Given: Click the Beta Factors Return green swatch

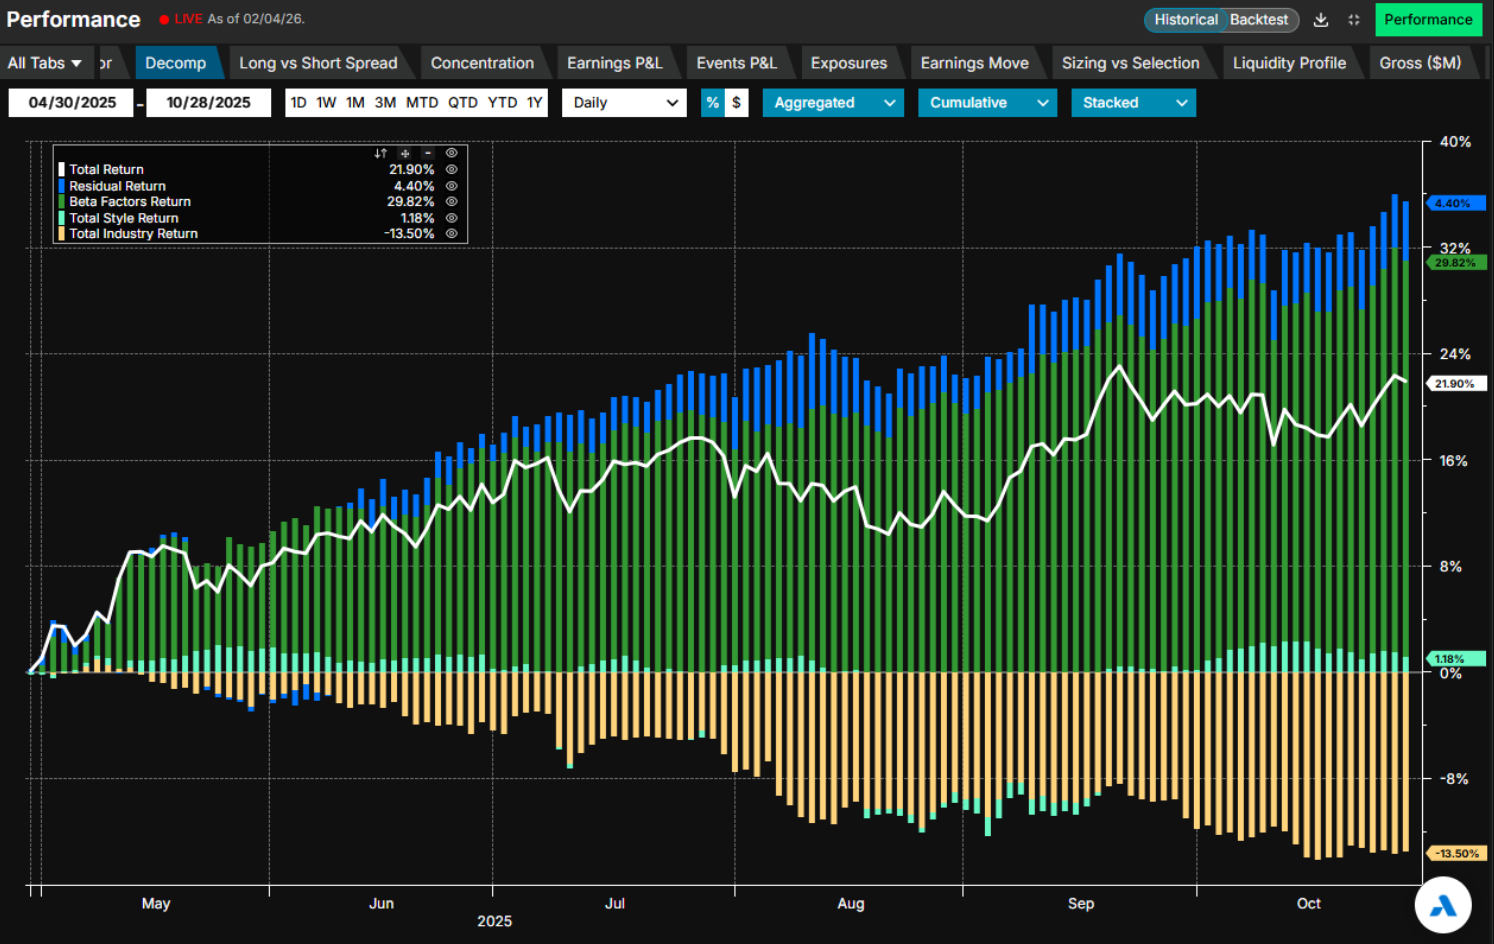Looking at the screenshot, I should [62, 202].
